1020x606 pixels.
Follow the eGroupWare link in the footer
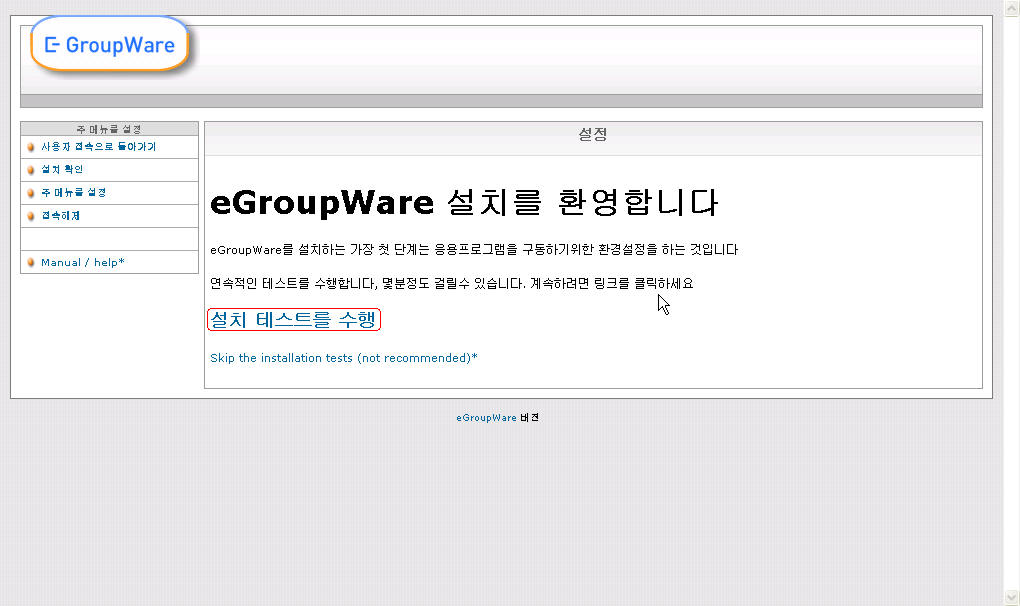coord(486,418)
